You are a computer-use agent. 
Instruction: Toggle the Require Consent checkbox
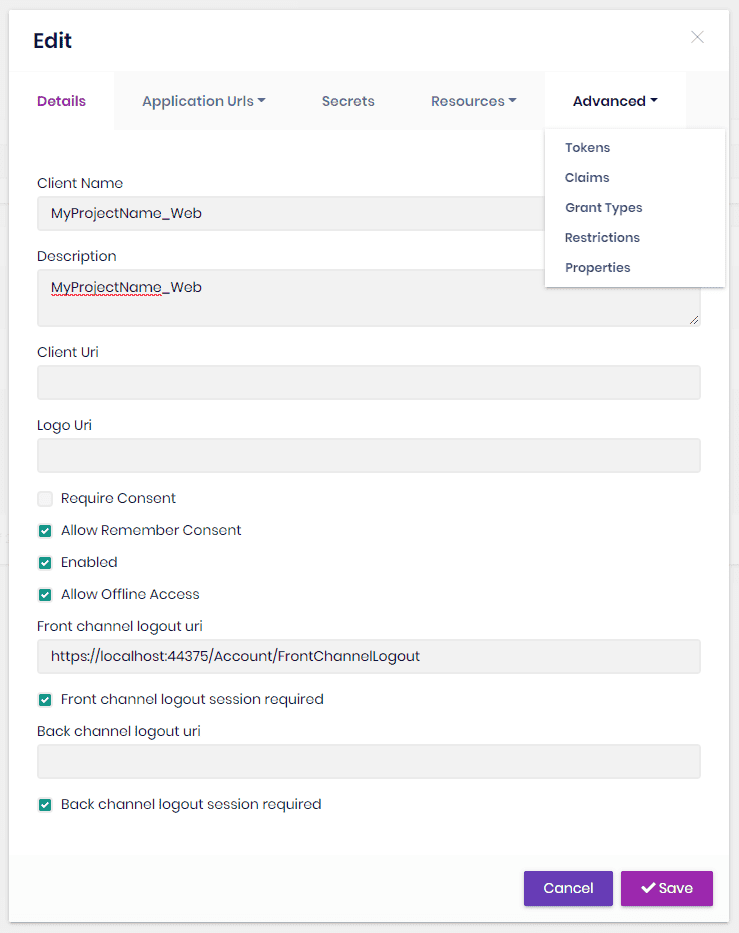point(45,499)
